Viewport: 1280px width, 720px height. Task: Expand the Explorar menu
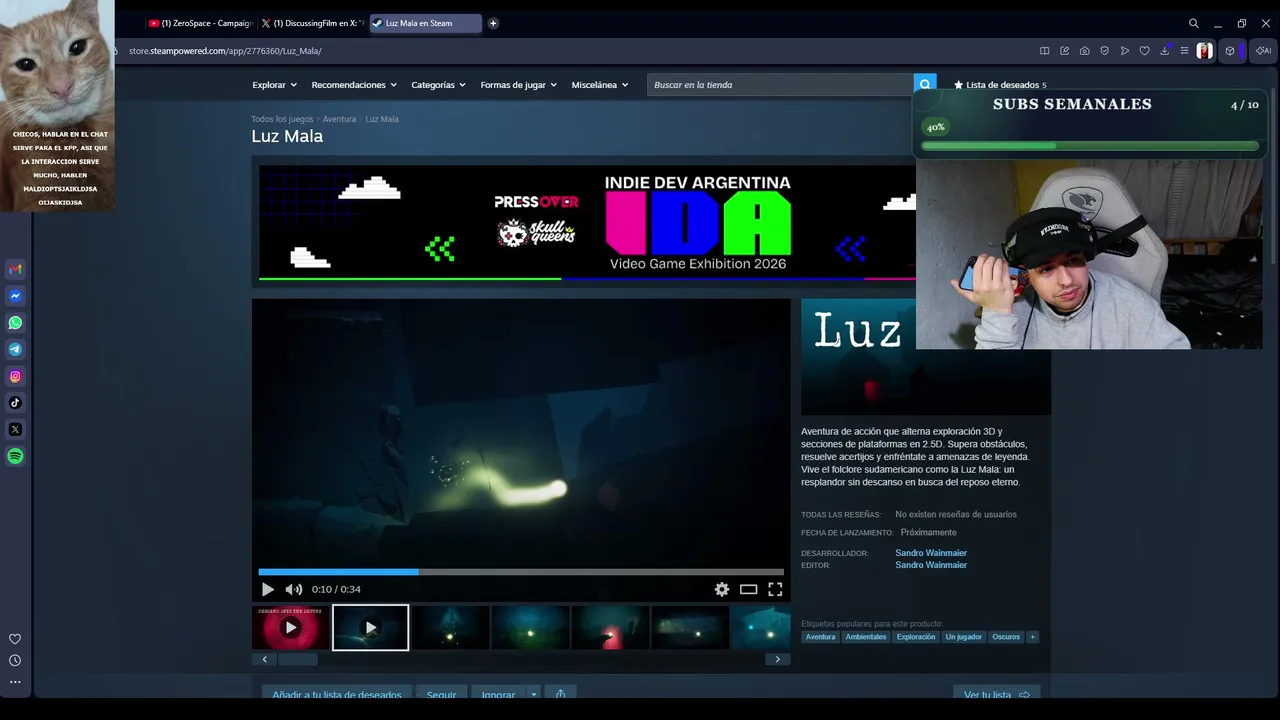pos(275,85)
